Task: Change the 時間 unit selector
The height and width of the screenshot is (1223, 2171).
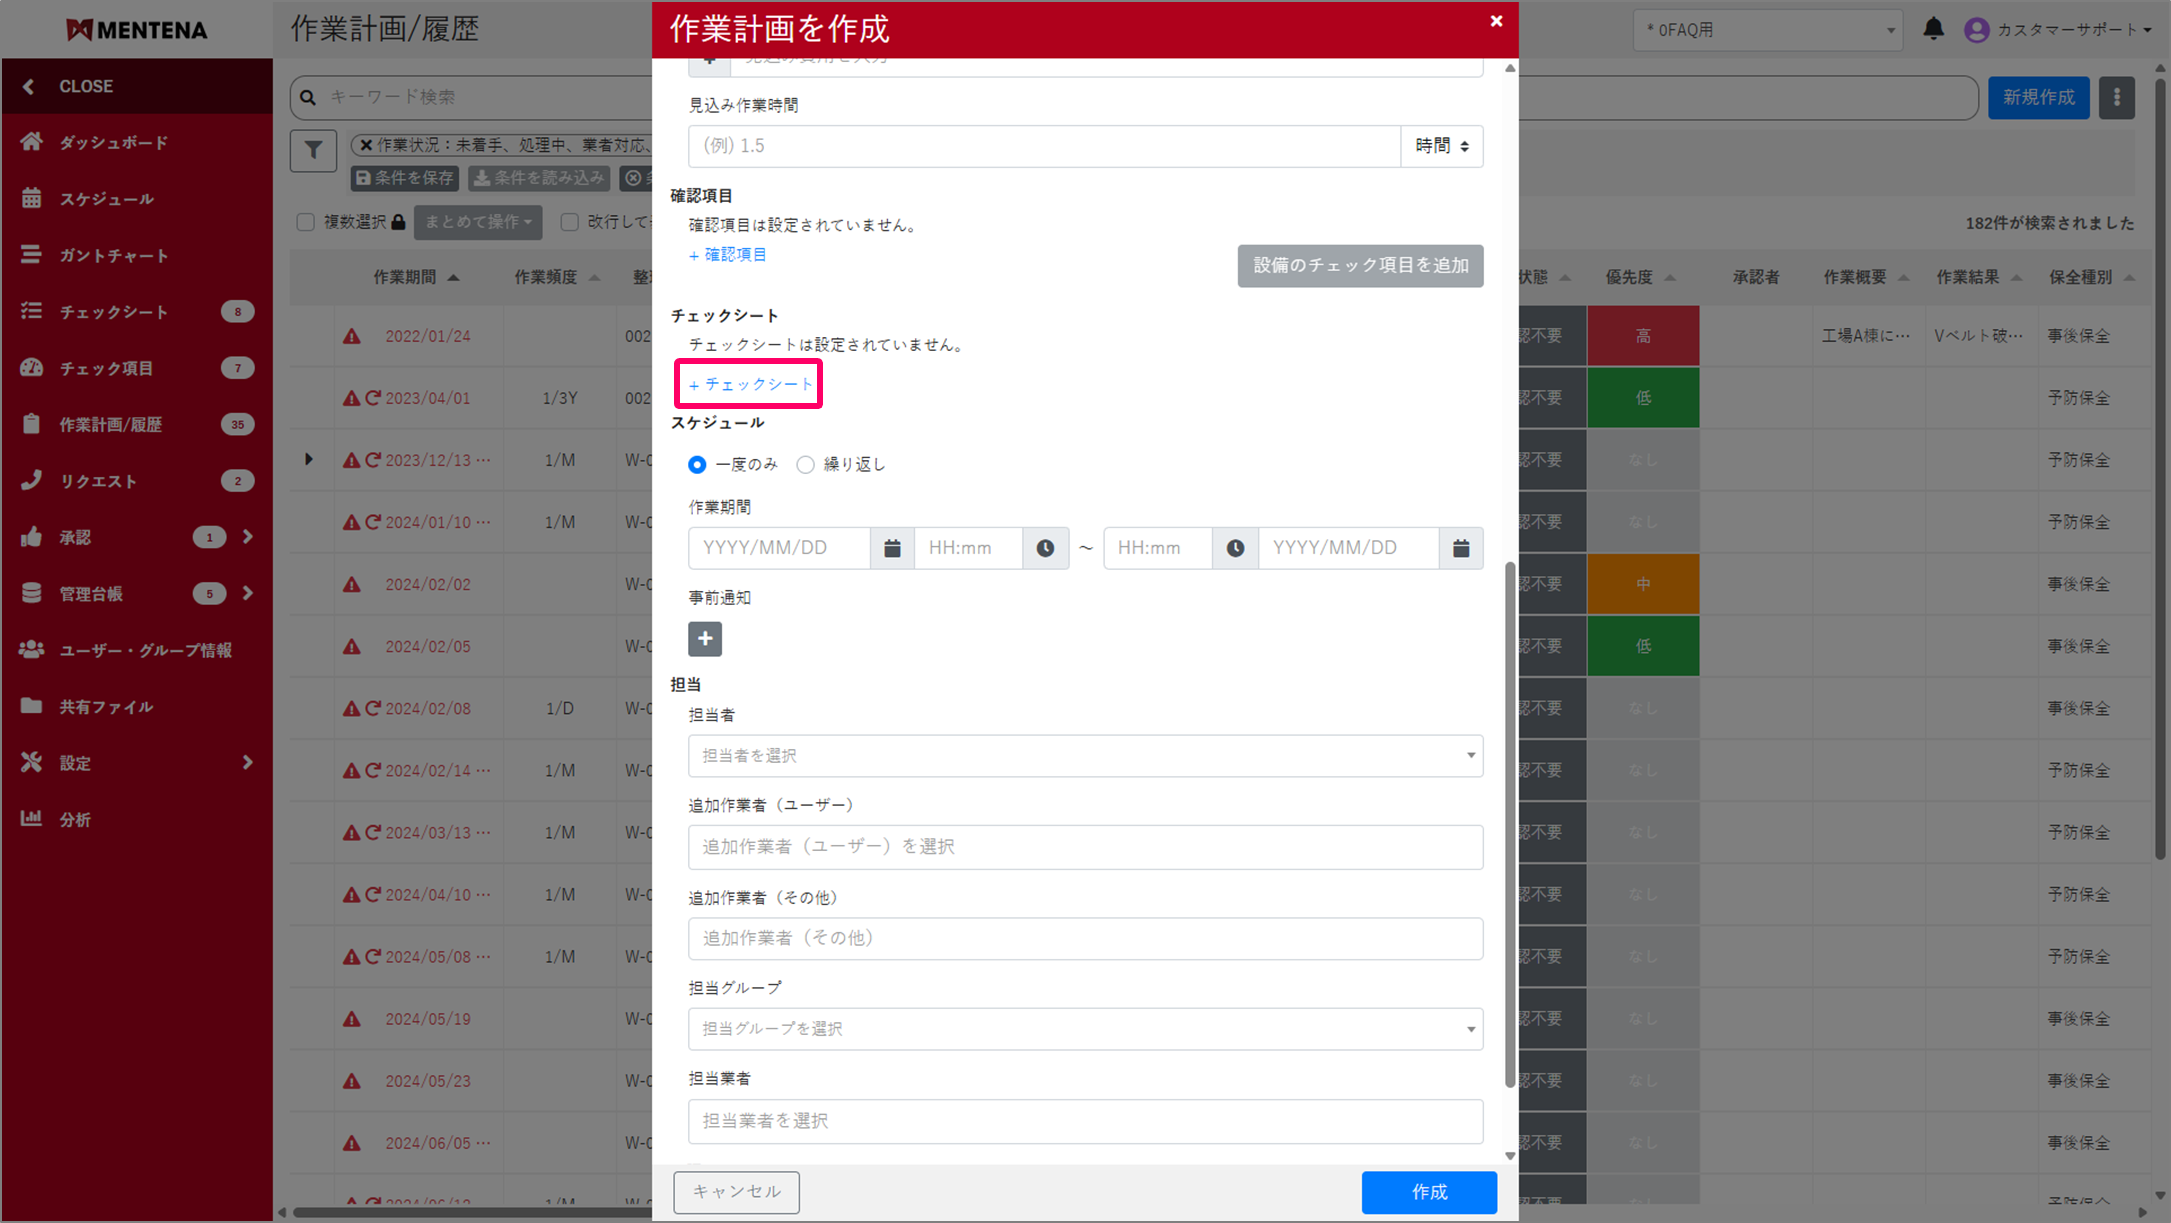Action: (x=1441, y=146)
